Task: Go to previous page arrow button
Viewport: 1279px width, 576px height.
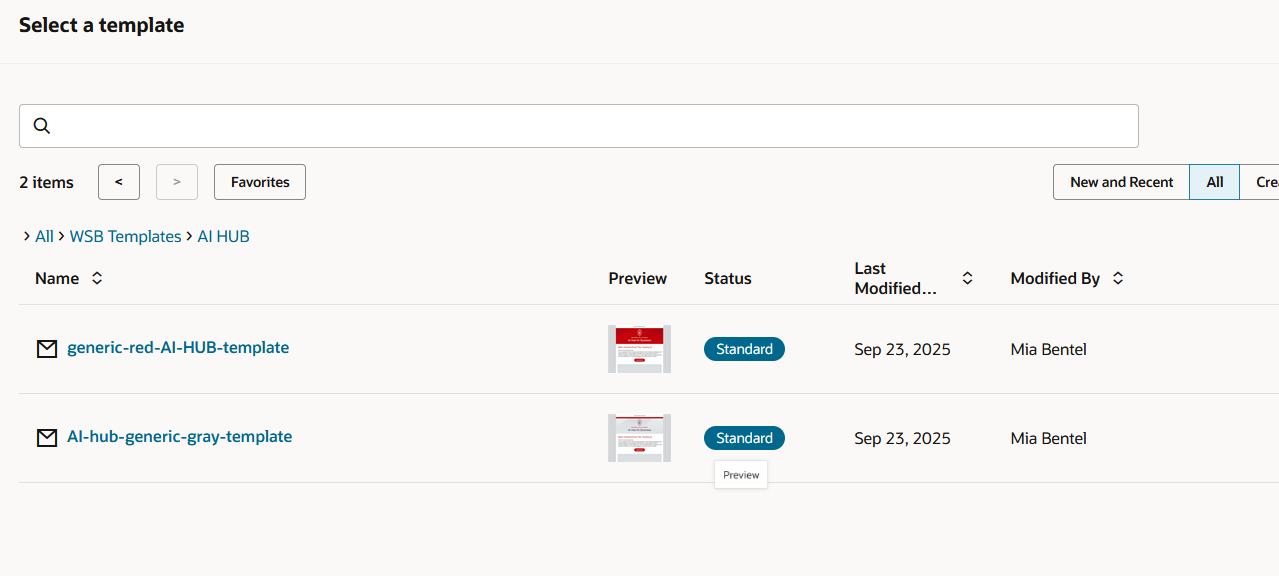Action: (119, 182)
